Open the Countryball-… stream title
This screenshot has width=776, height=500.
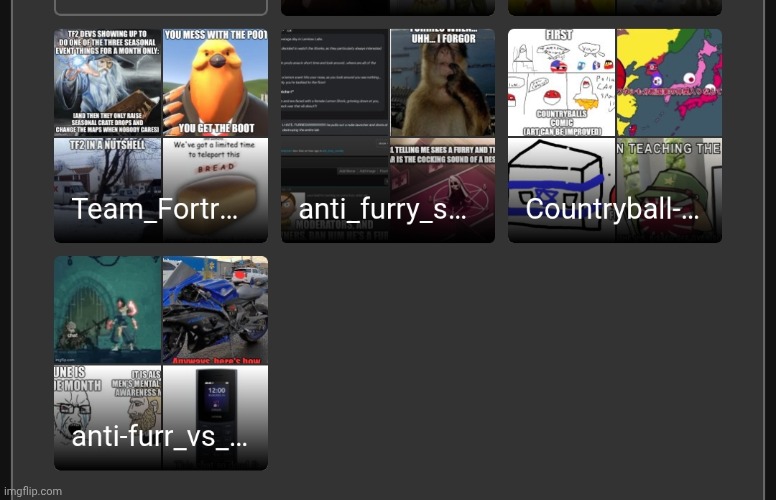click(x=612, y=210)
